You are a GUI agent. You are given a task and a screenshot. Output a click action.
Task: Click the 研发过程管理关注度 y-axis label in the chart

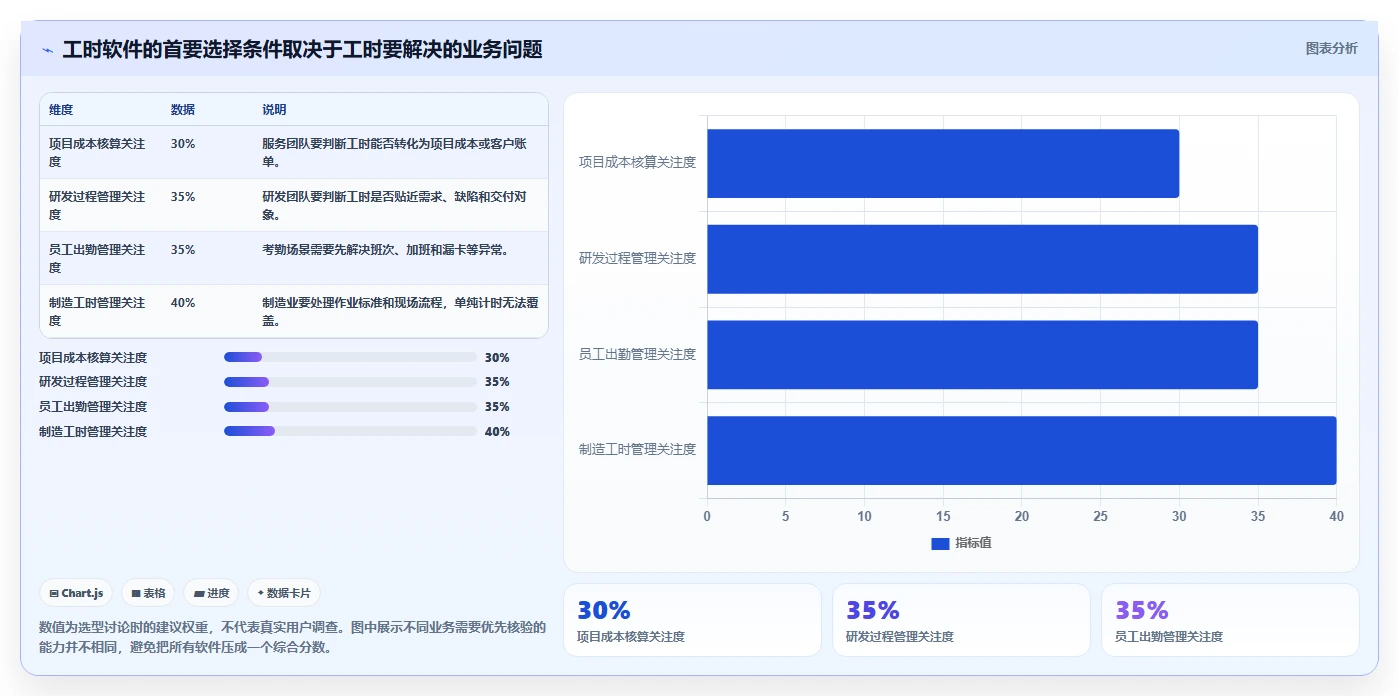point(637,258)
